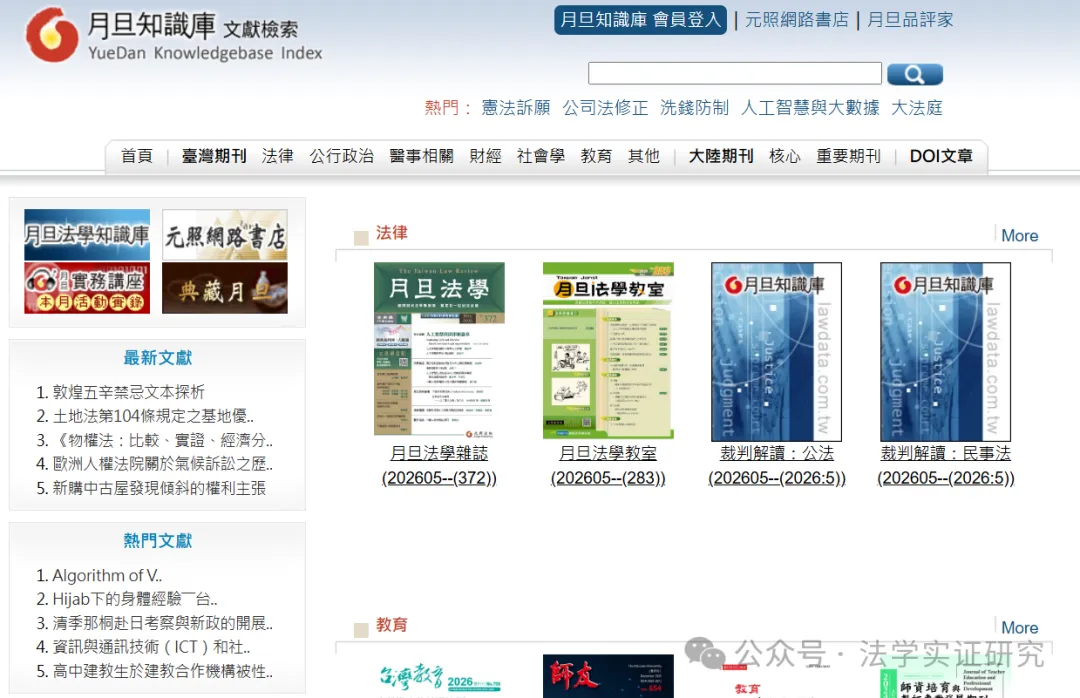Select 社會學 in navigation bar
Image resolution: width=1080 pixels, height=698 pixels.
click(541, 156)
